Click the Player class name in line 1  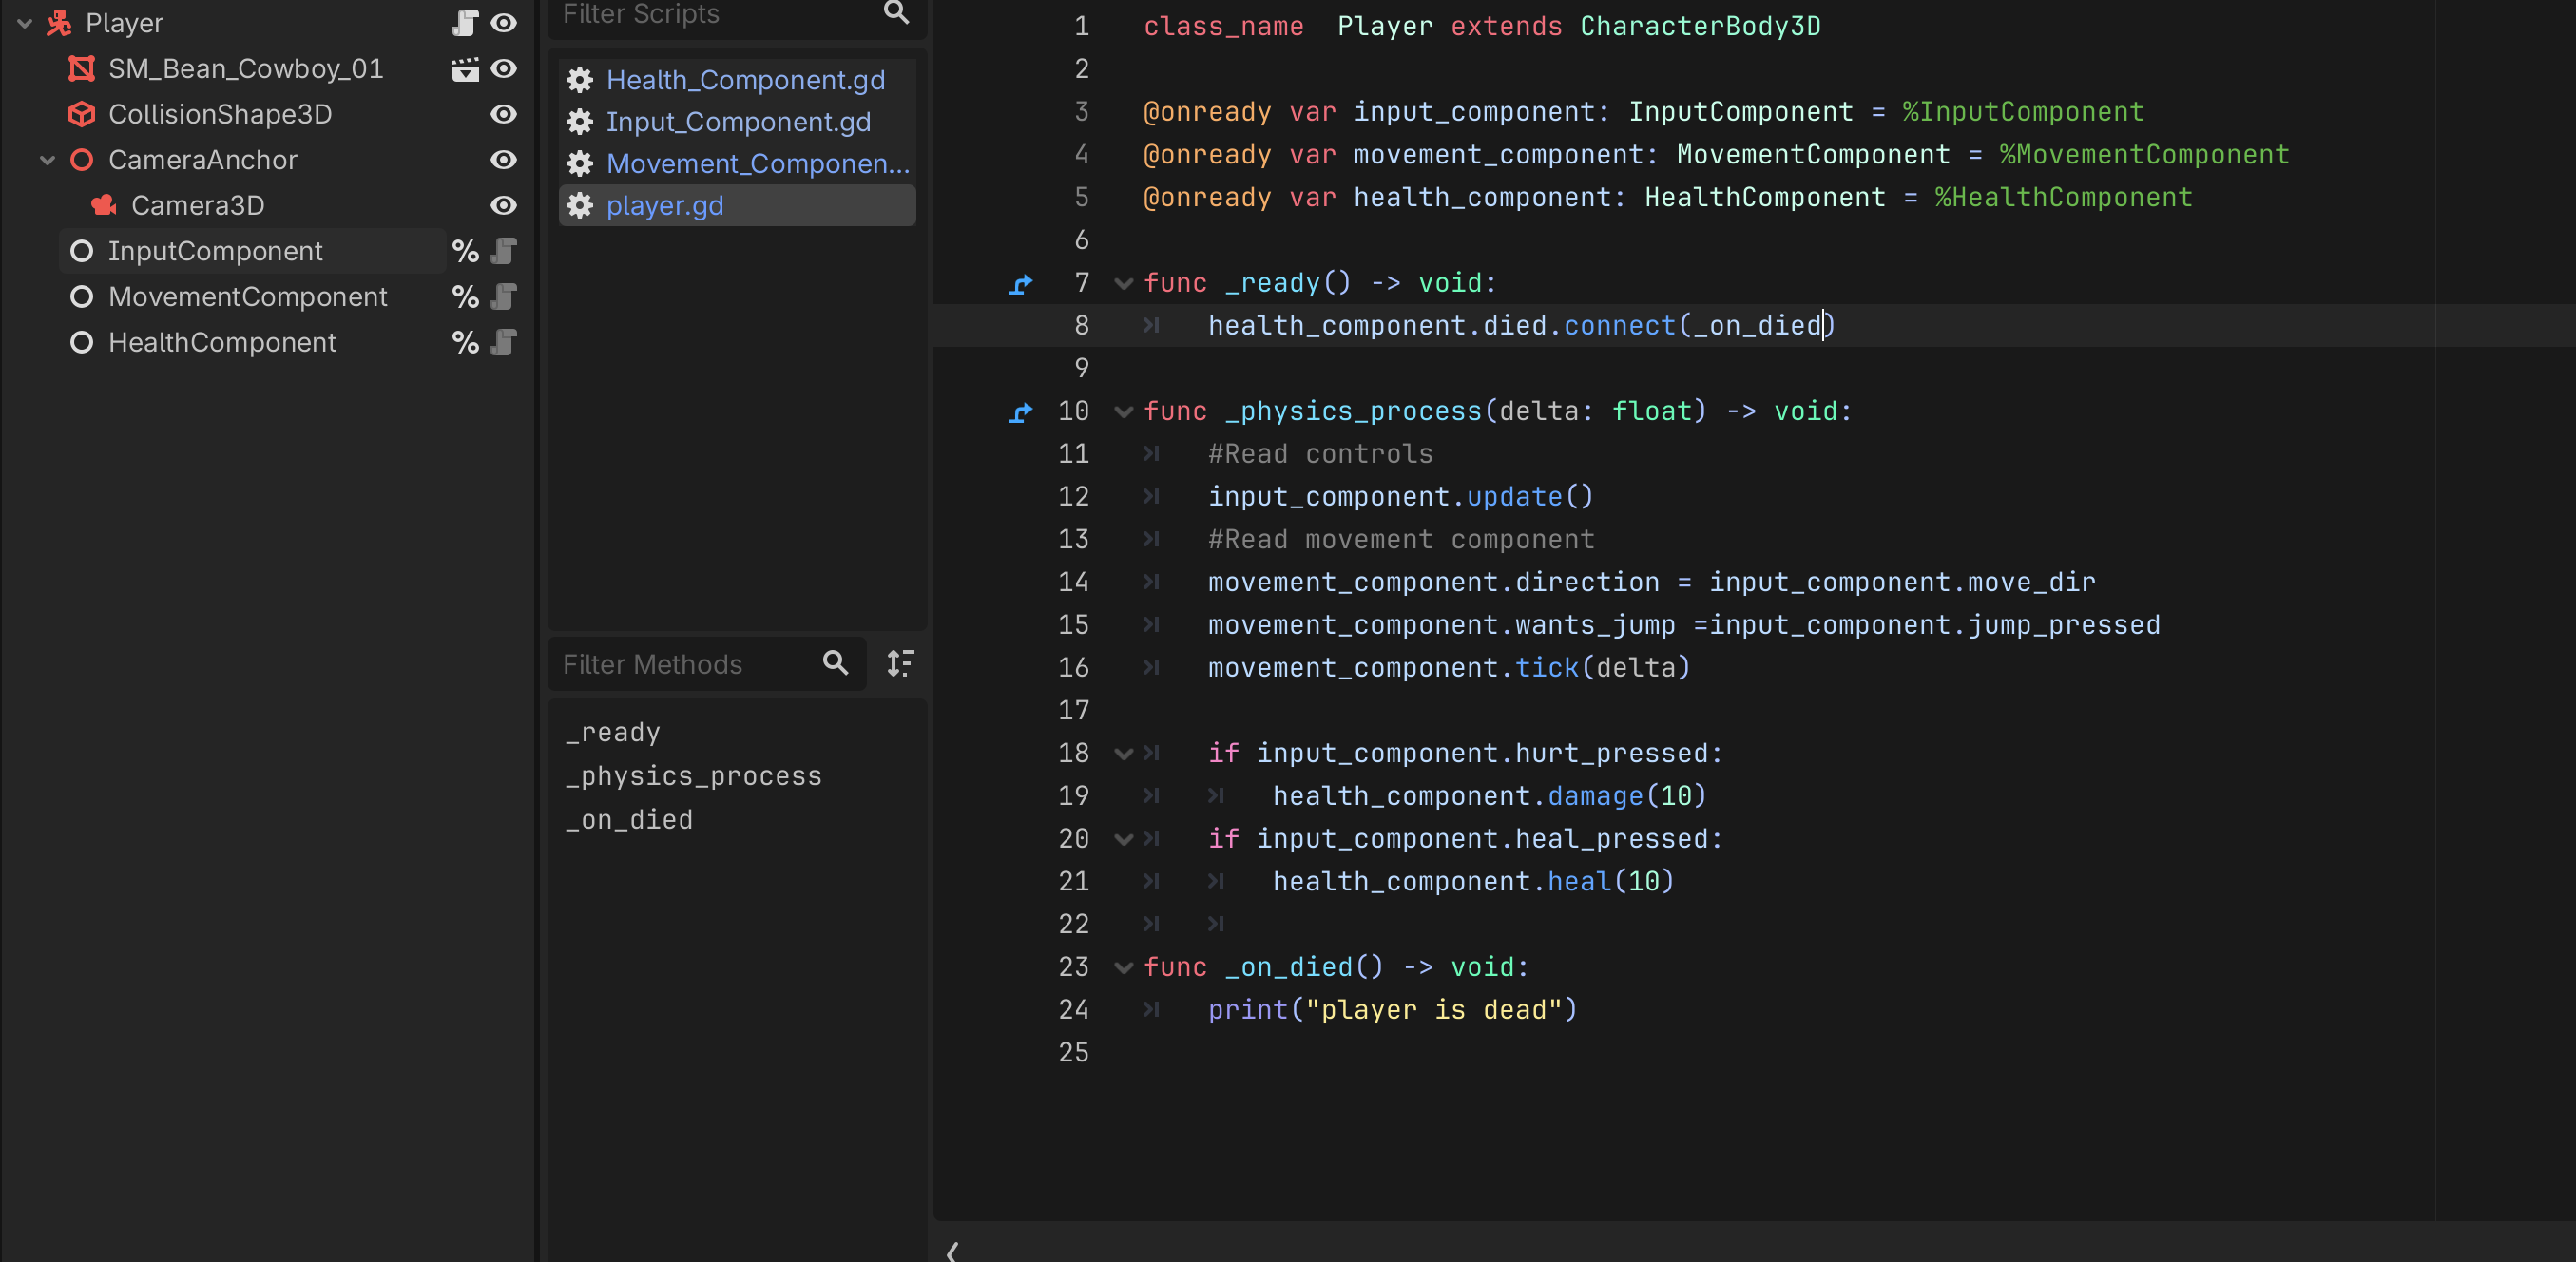pos(1385,26)
